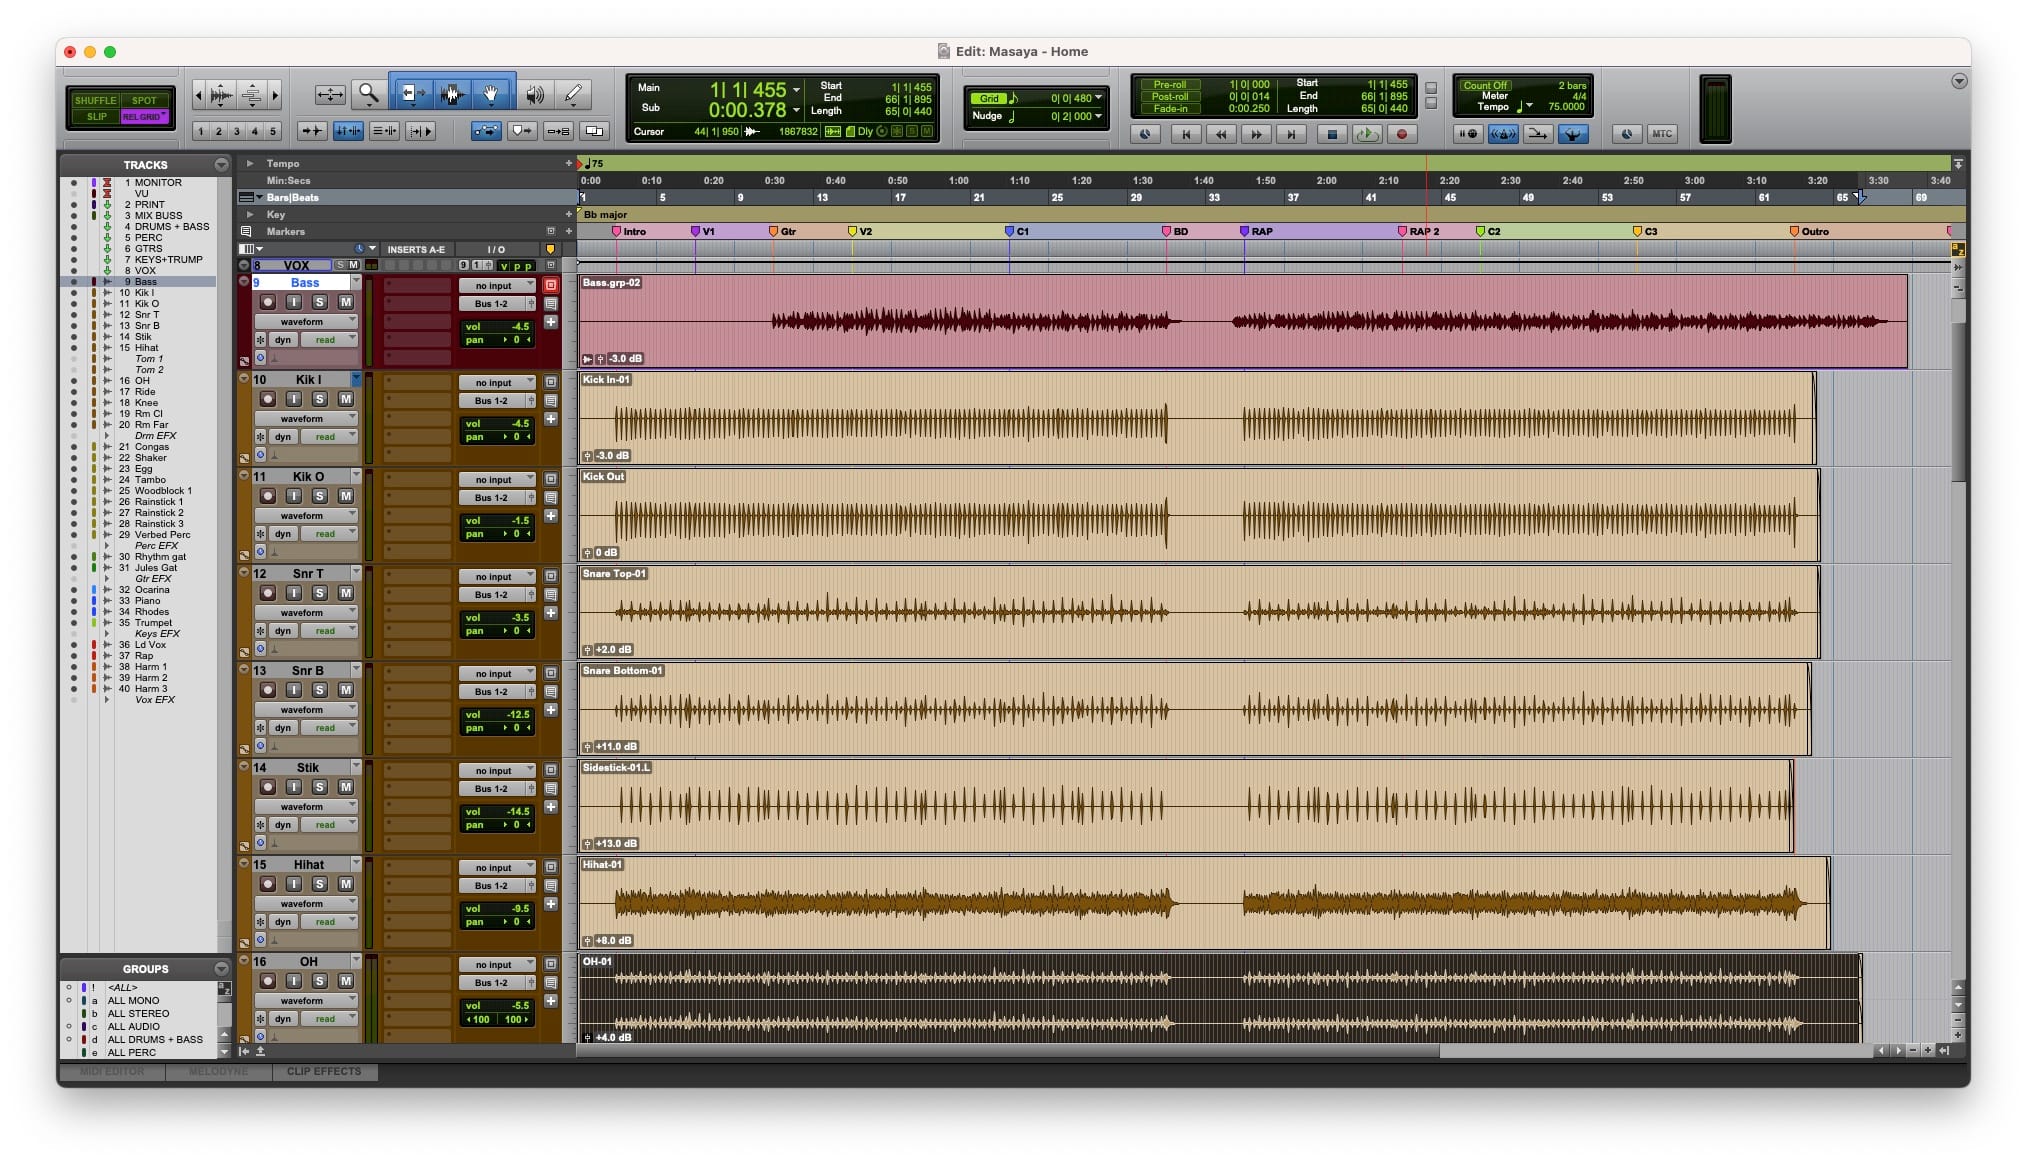This screenshot has height=1162, width=2027.
Task: Enable Shuffle edit mode
Action: point(95,100)
